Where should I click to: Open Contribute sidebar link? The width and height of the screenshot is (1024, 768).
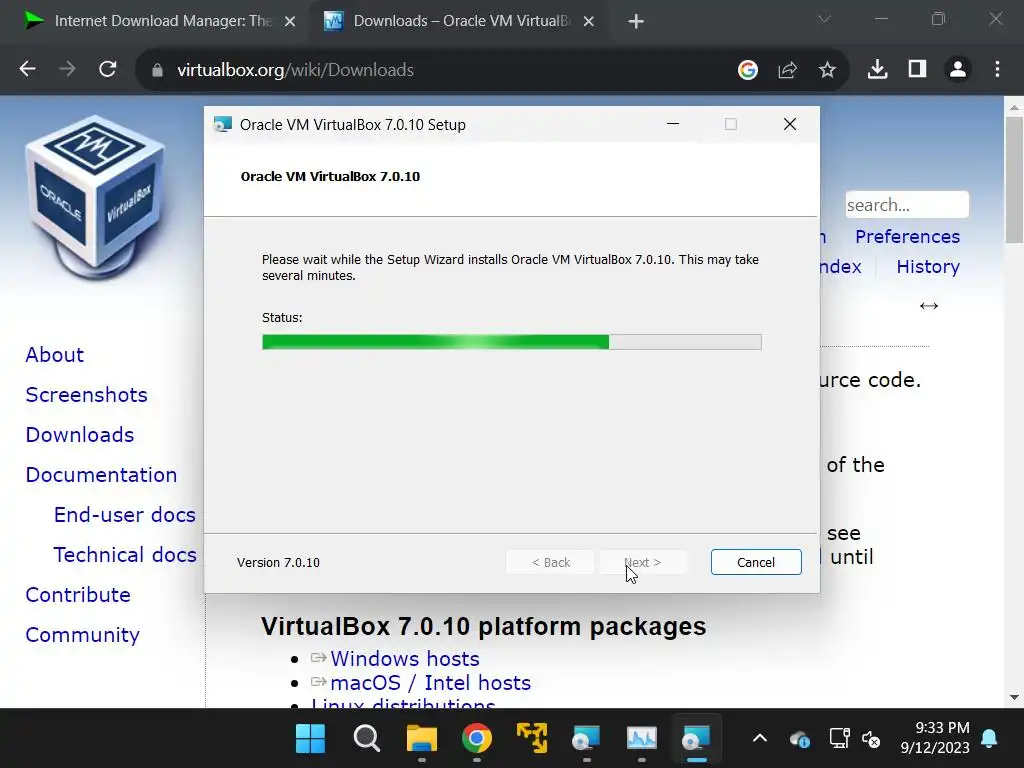78,594
